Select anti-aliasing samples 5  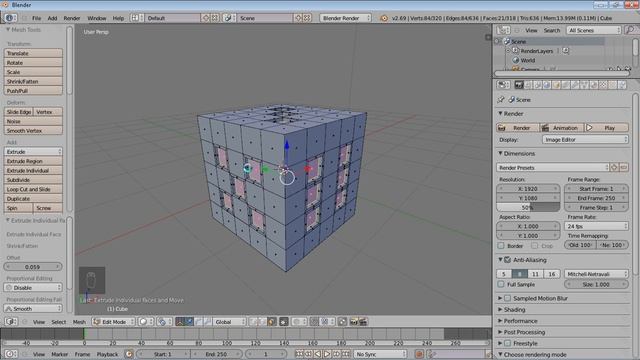504,274
